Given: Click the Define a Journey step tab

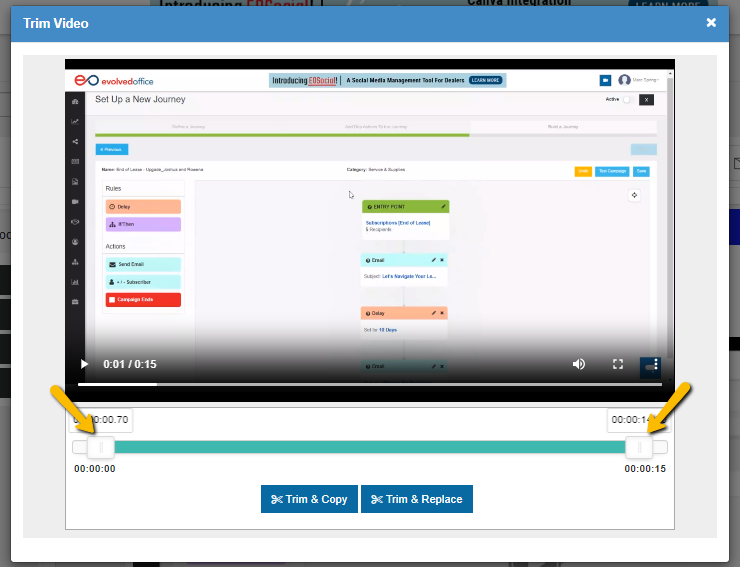Looking at the screenshot, I should tap(188, 127).
